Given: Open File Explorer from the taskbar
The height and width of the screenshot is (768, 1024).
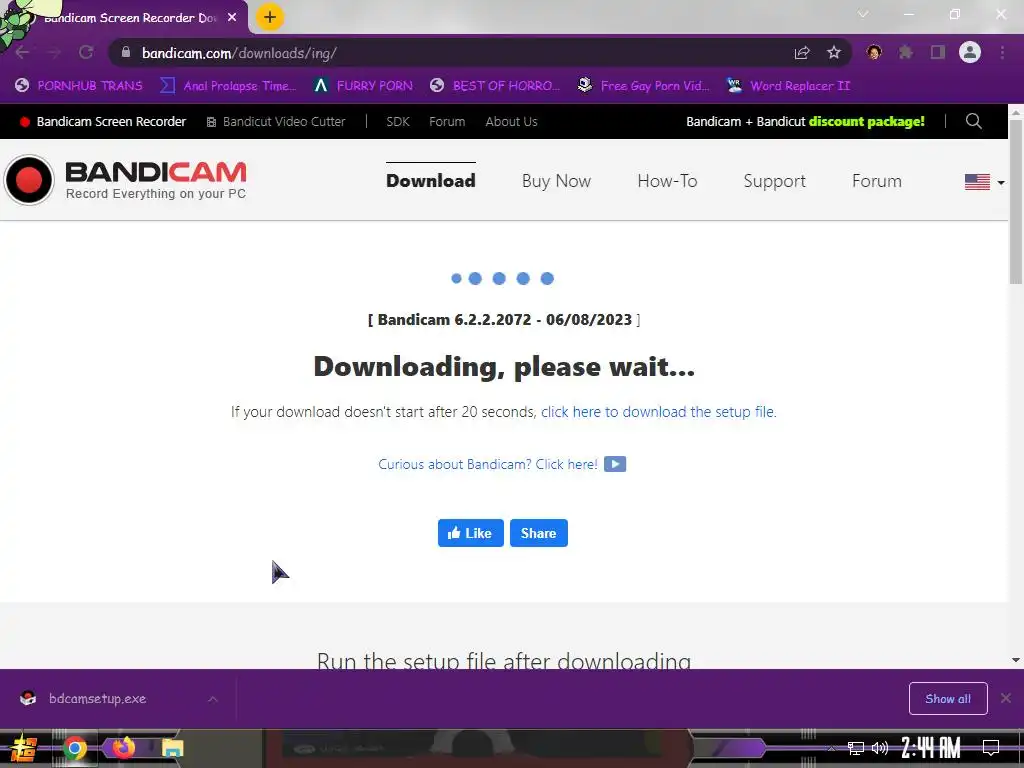Looking at the screenshot, I should 172,748.
